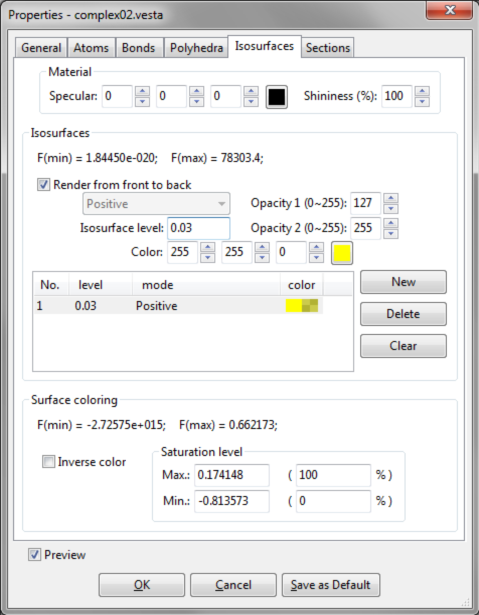Screen dimensions: 479x615
Task: Select the Atoms tab
Action: pyautogui.click(x=91, y=48)
